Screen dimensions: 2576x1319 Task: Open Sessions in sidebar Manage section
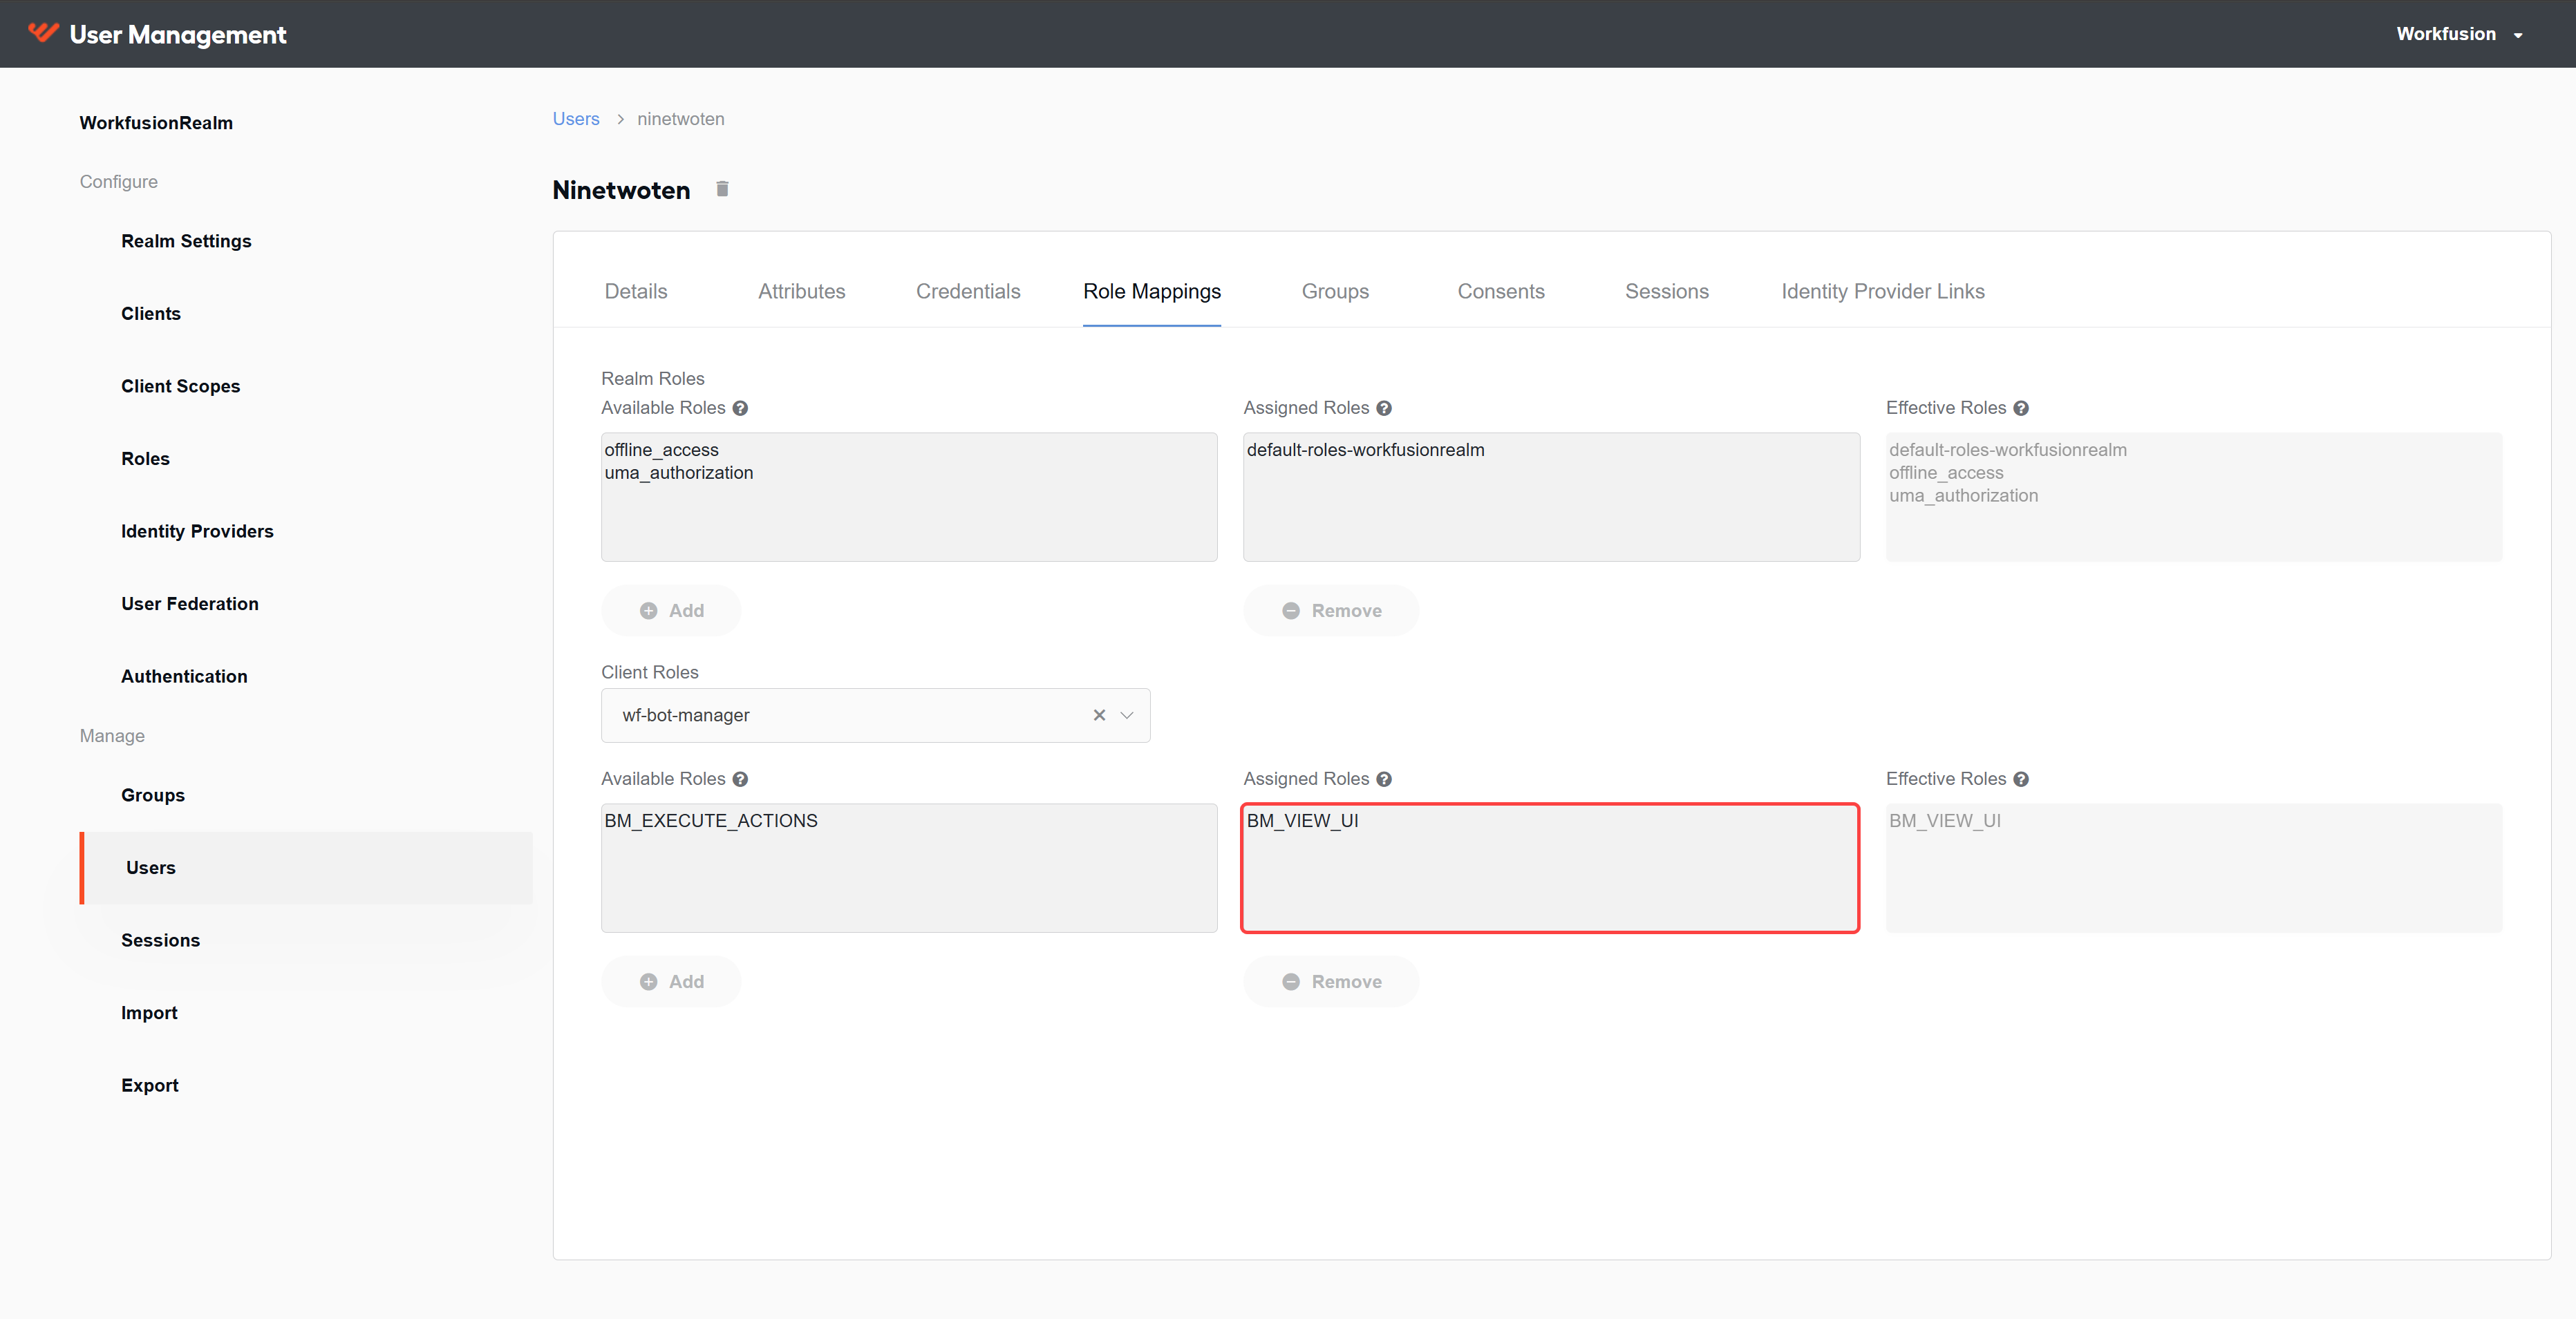pos(160,940)
